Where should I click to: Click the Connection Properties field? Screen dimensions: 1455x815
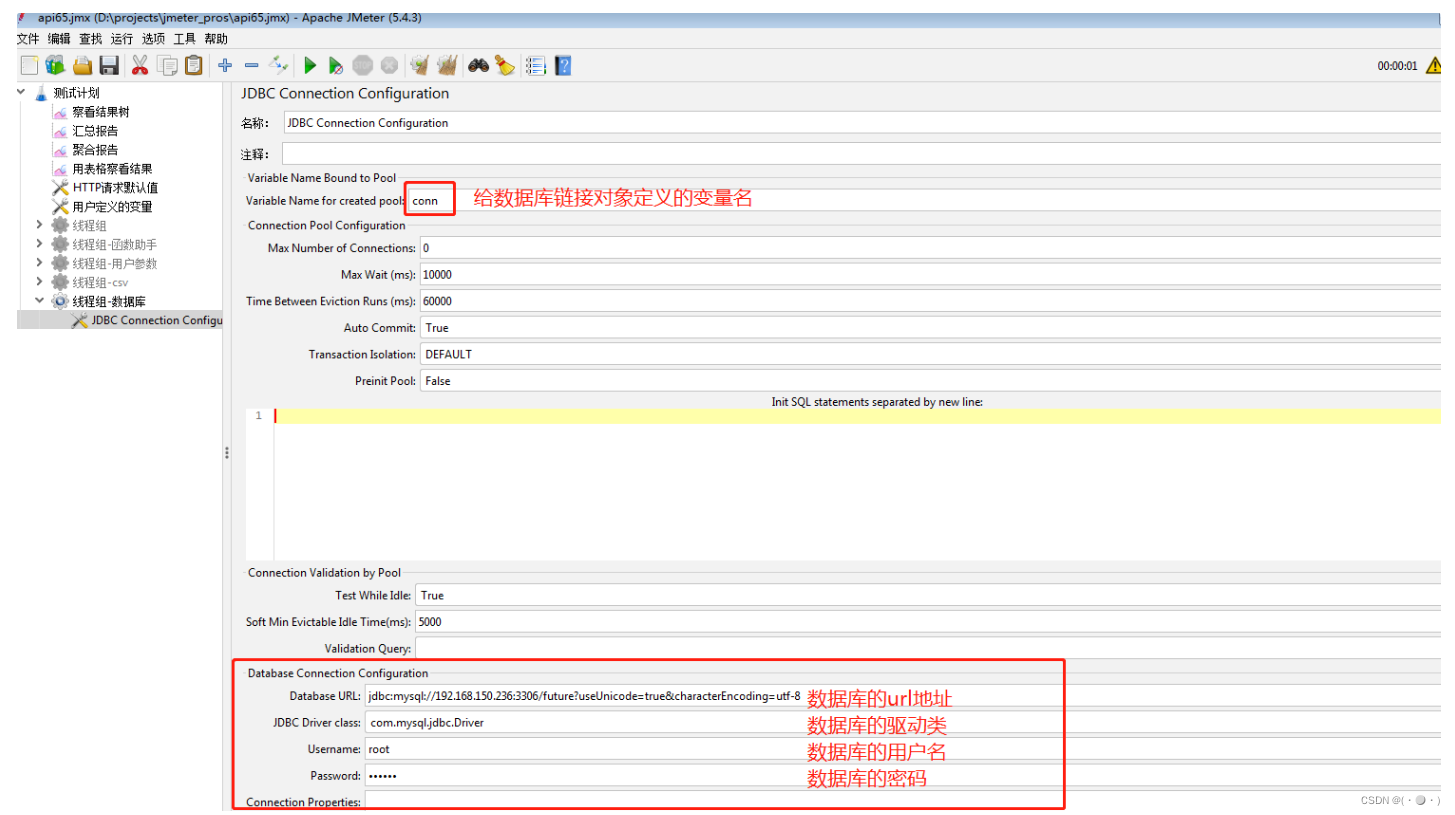tap(902, 802)
